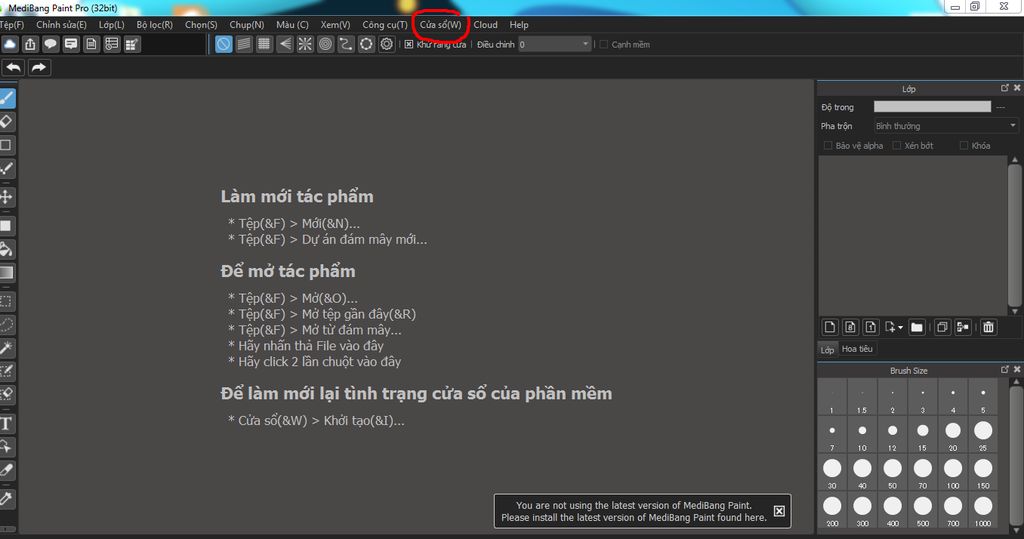Open the Tệp(F) menu
1024x539 pixels.
click(12, 25)
